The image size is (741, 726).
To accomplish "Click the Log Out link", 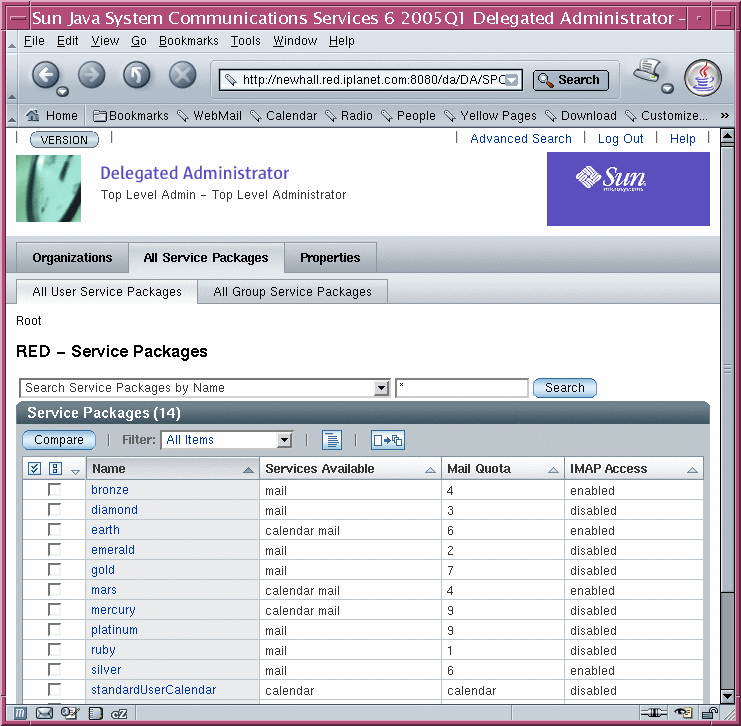I will pyautogui.click(x=620, y=138).
